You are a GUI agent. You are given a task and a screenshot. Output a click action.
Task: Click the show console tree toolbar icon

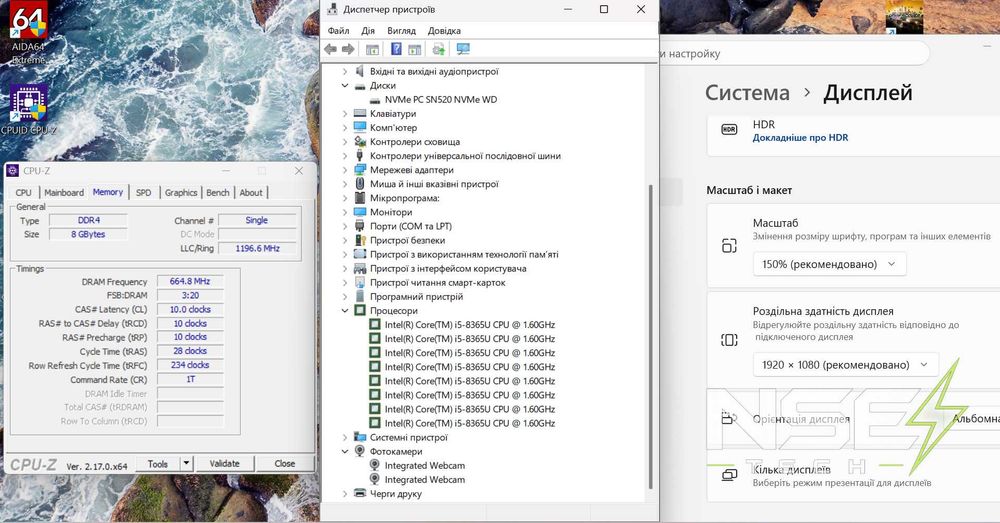[372, 49]
